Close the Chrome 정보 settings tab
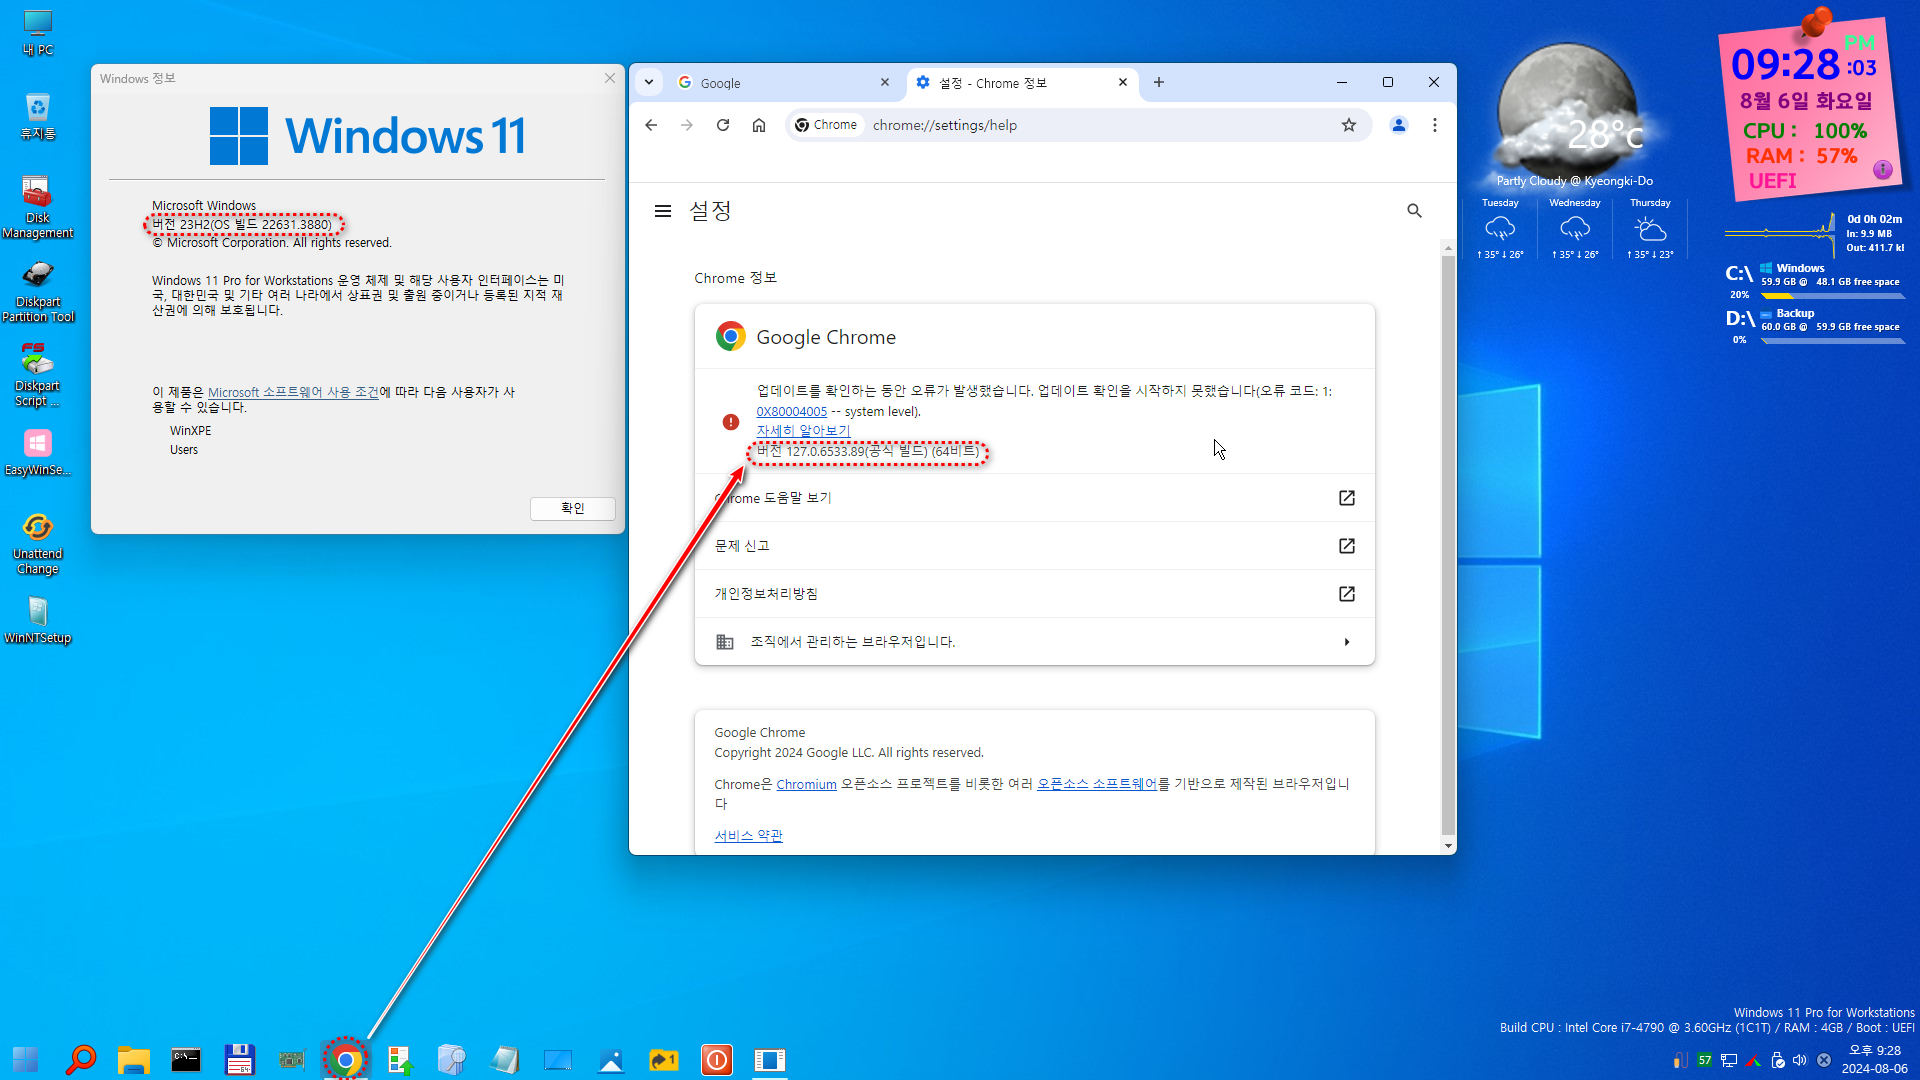Viewport: 1920px width, 1080px height. [1123, 82]
